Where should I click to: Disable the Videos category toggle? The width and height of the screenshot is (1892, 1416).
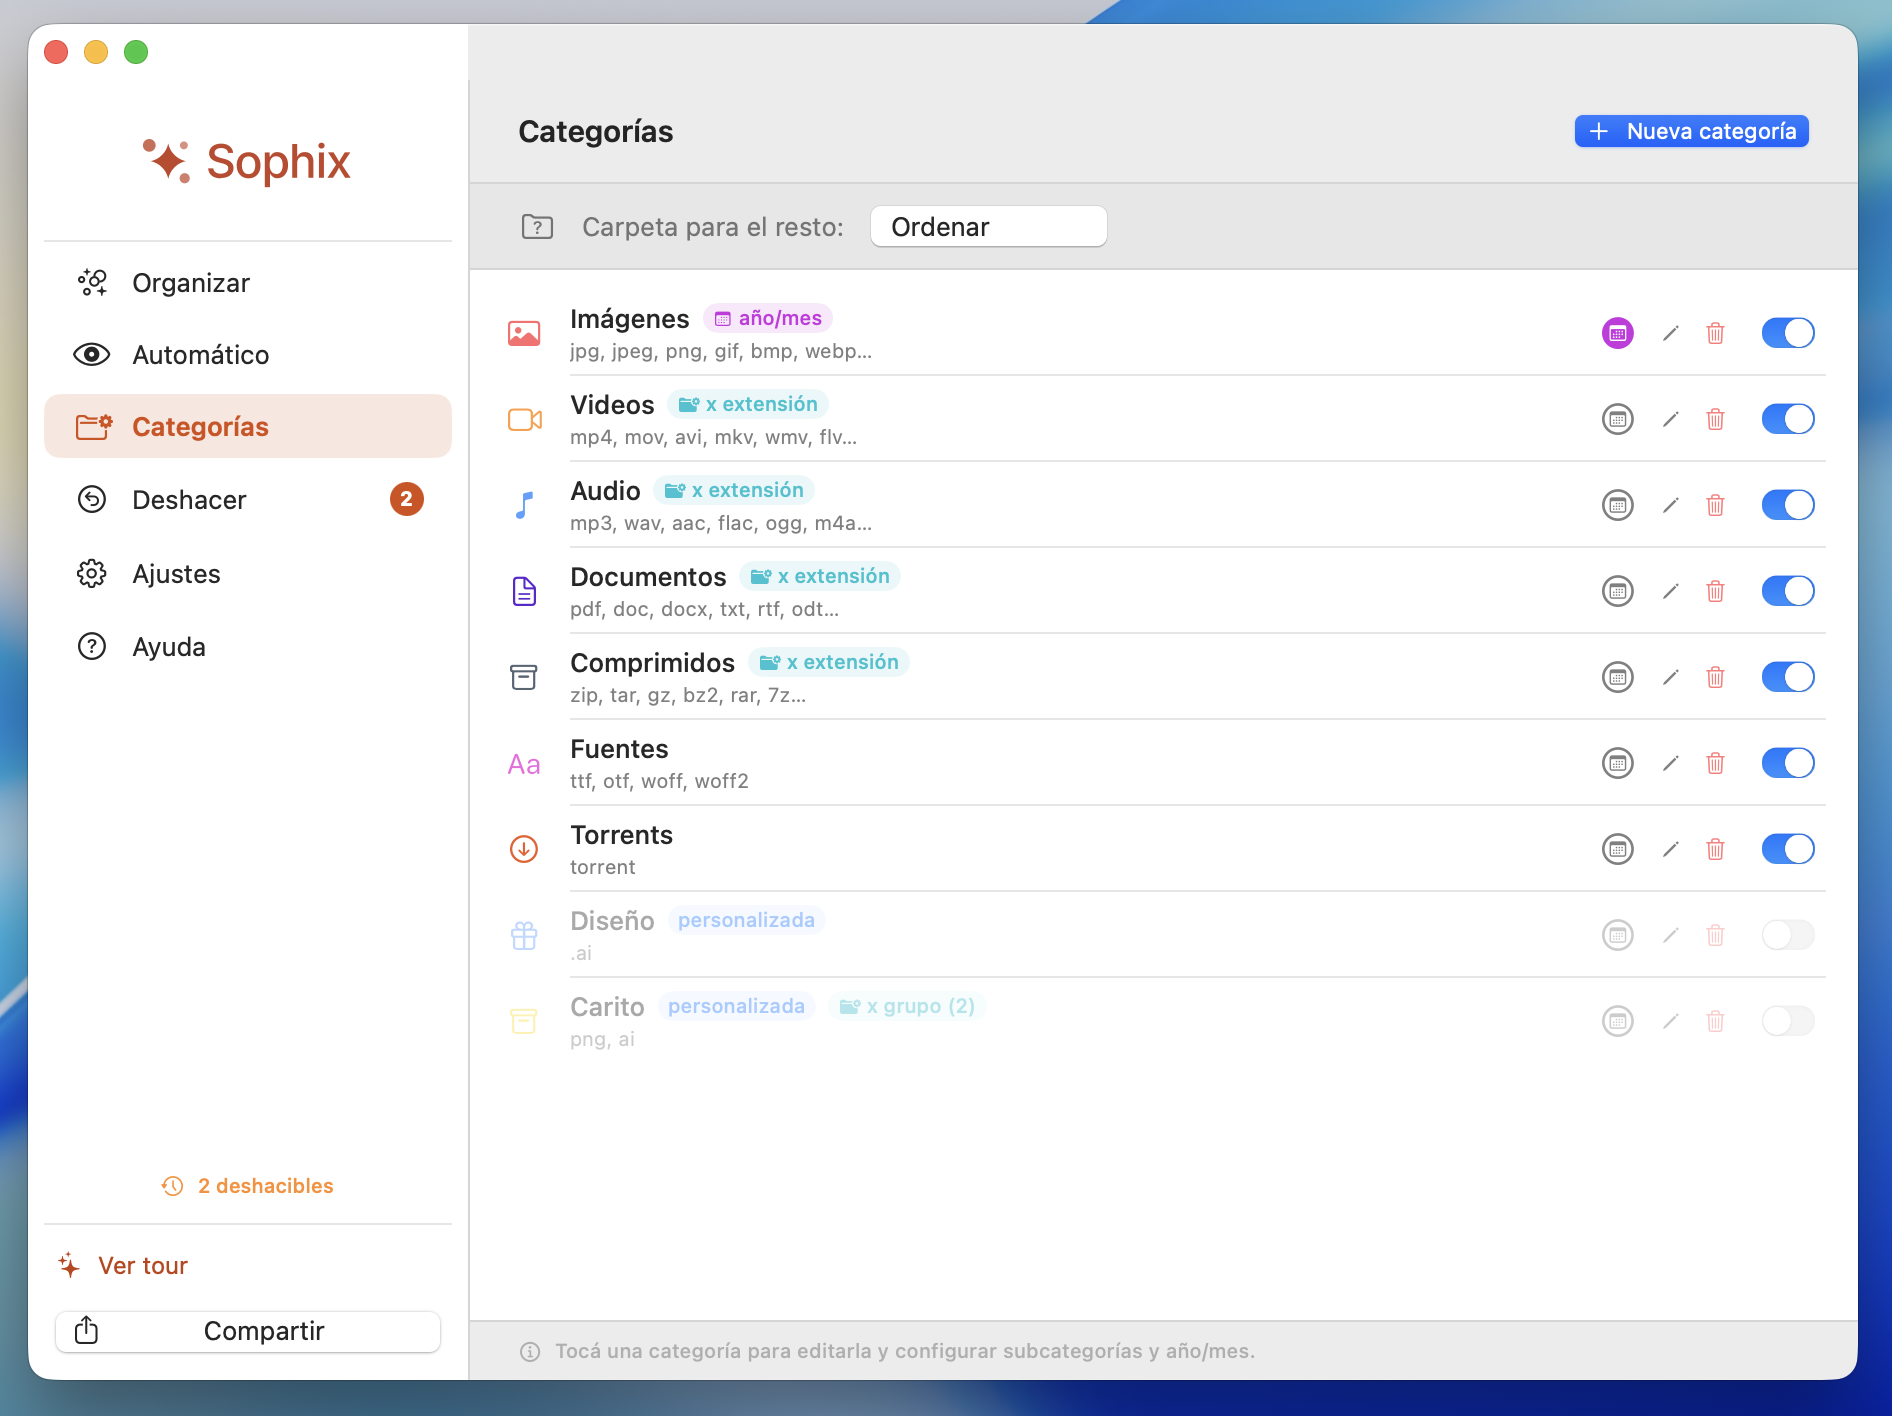point(1788,419)
